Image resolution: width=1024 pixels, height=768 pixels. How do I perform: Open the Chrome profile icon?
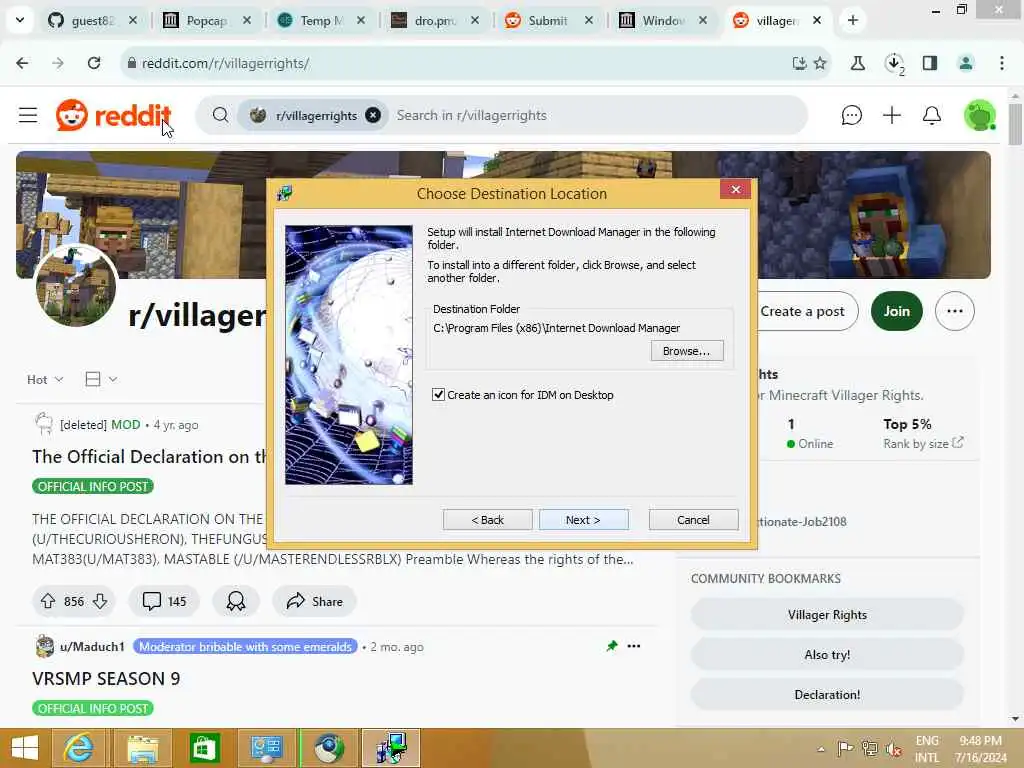point(965,63)
